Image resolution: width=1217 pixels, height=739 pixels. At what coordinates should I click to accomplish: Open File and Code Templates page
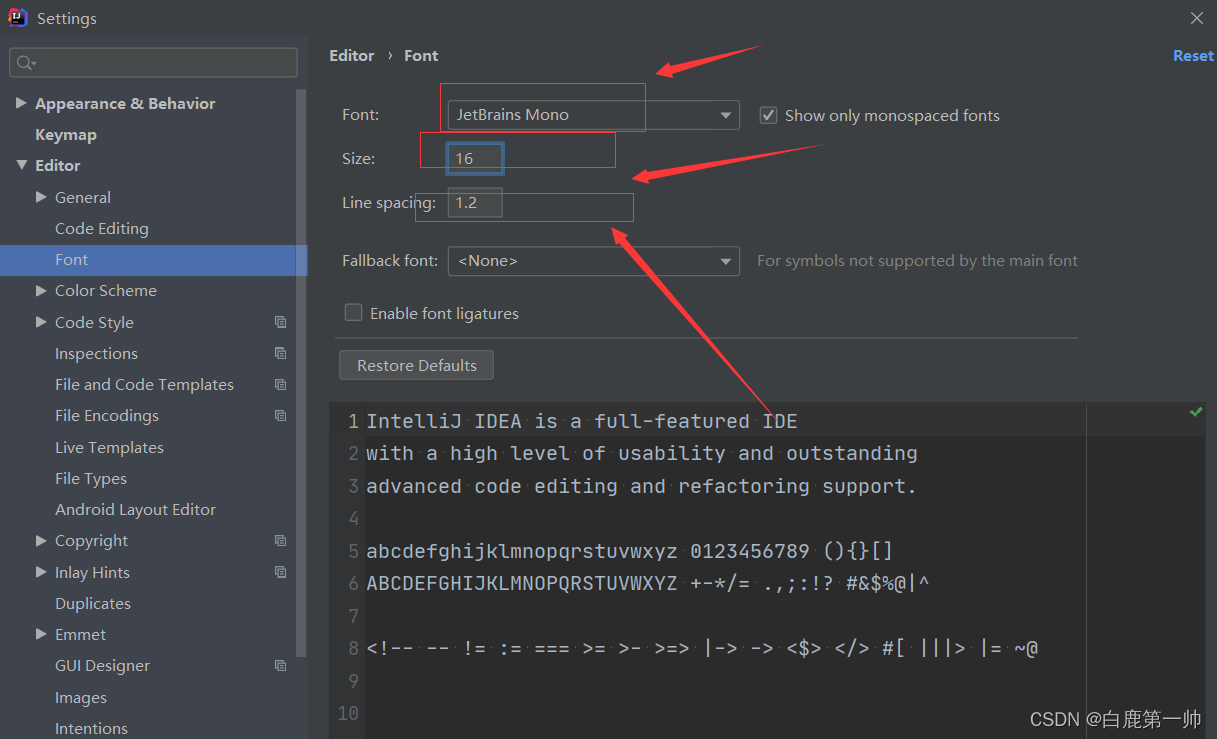coord(144,384)
